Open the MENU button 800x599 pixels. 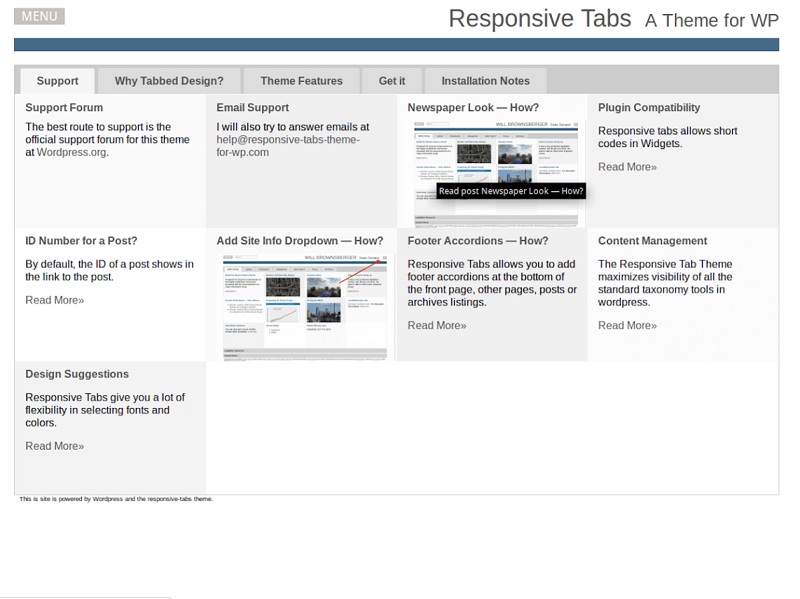(x=39, y=16)
